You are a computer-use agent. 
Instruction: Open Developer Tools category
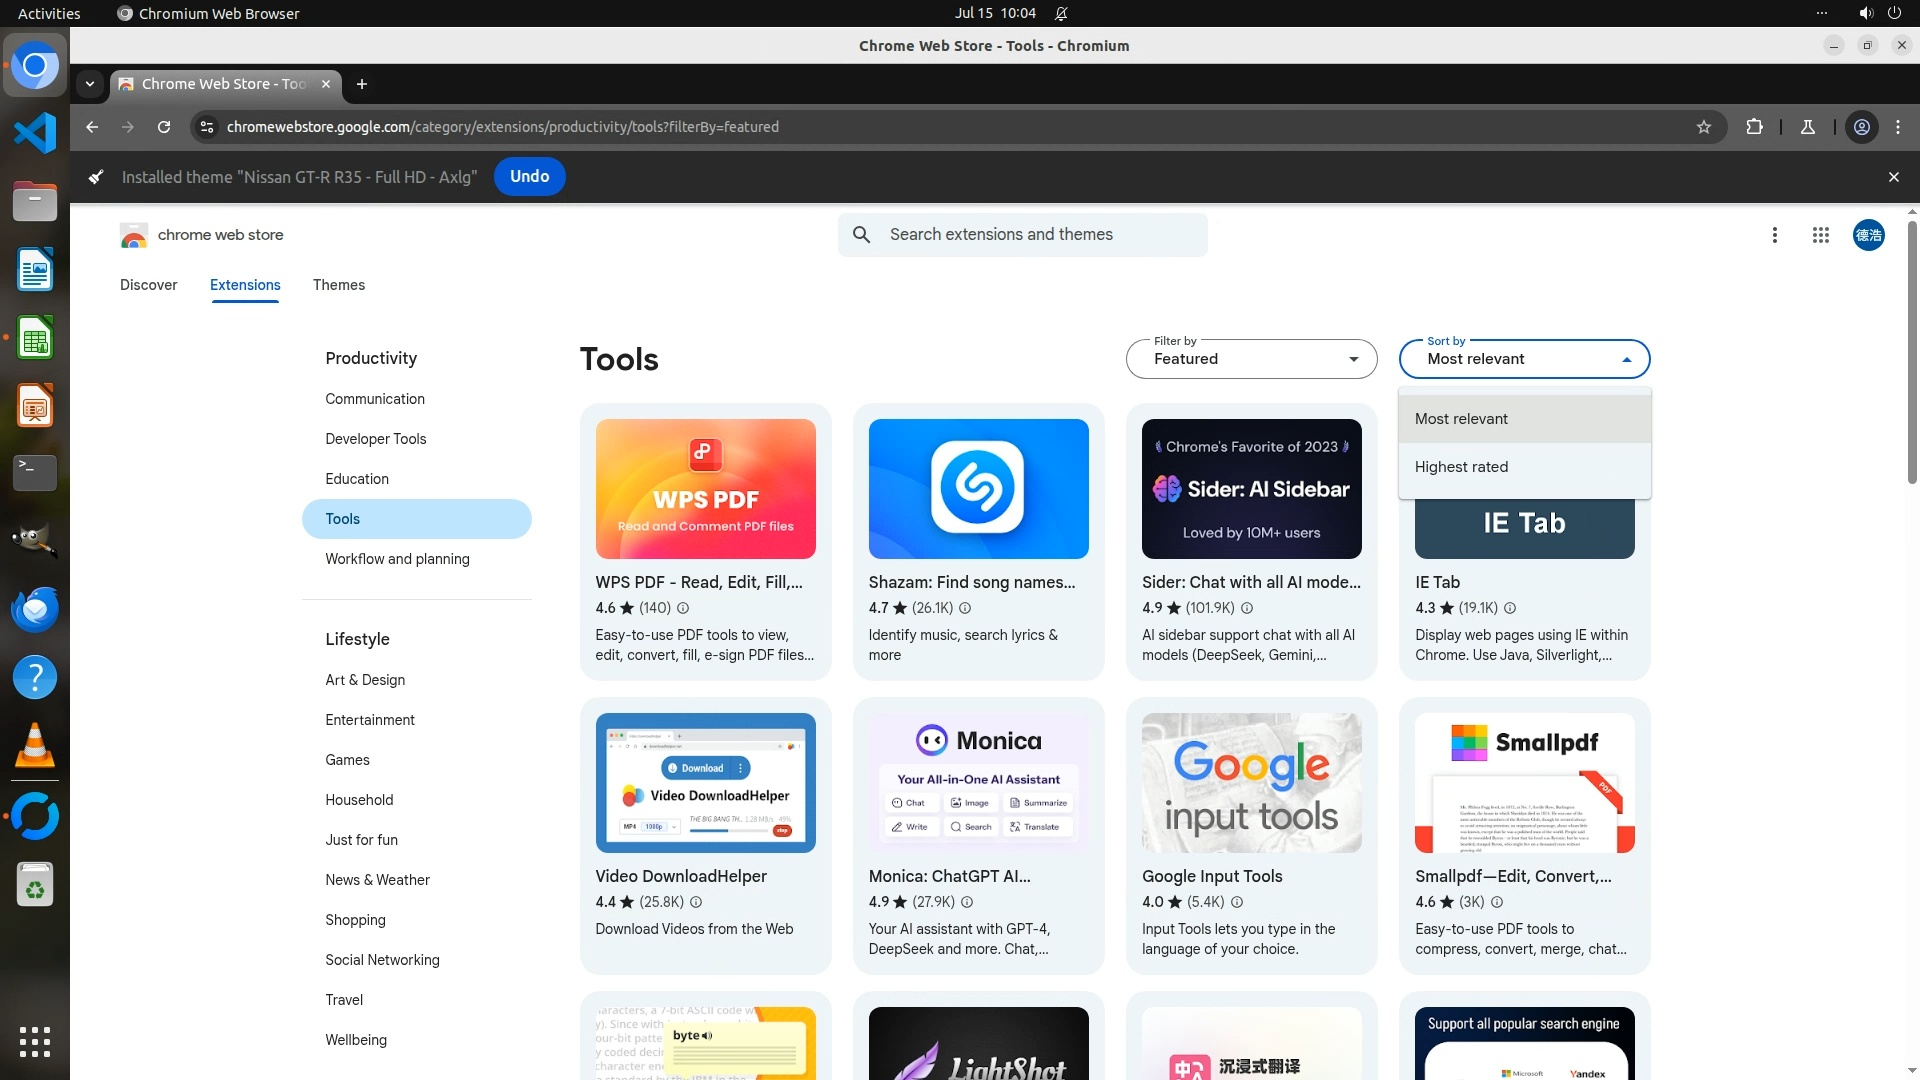coord(375,439)
